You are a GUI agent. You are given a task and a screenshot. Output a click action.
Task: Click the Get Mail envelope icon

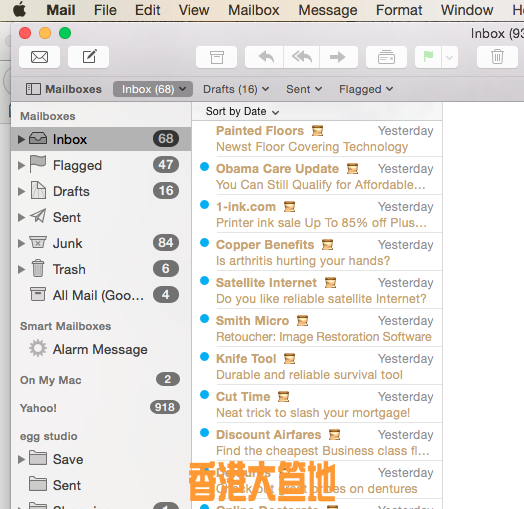click(39, 57)
